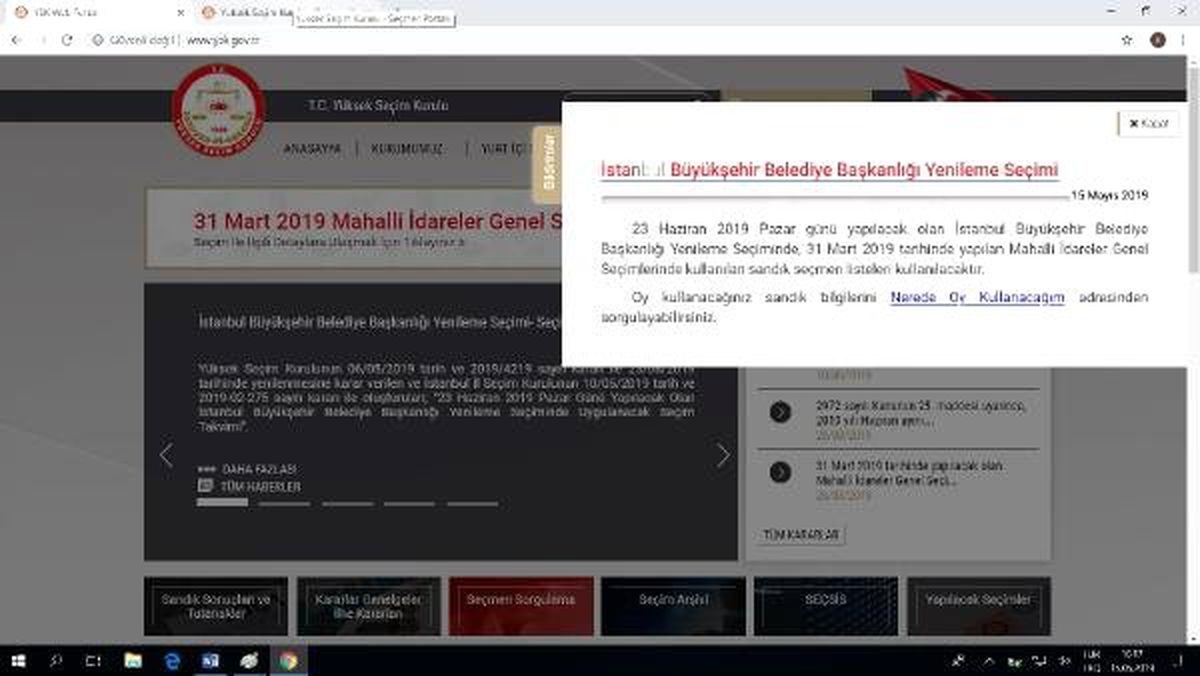This screenshot has width=1200, height=676.
Task: Open İstanbul Büyükşehir Belediye Başkanlığı Yenileme Seçimi heading
Action: pyautogui.click(x=829, y=170)
